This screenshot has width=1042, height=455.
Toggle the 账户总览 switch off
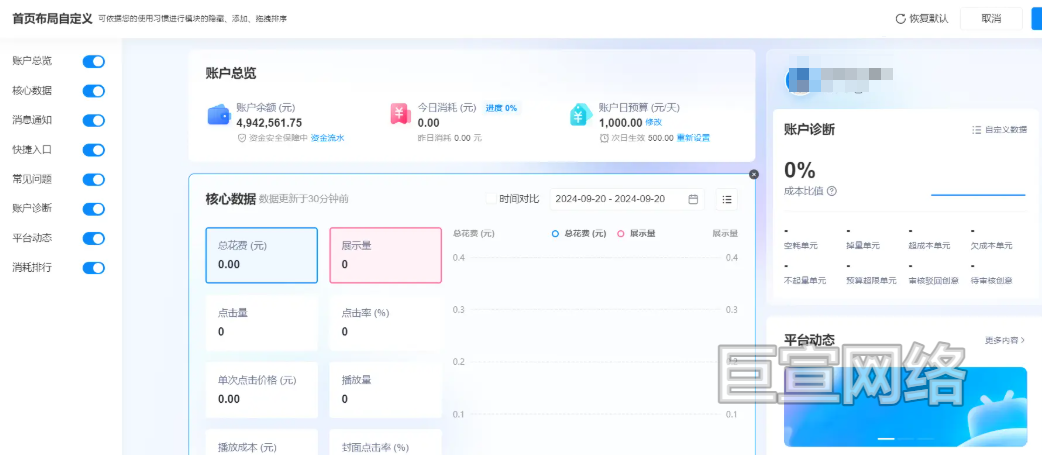click(94, 62)
